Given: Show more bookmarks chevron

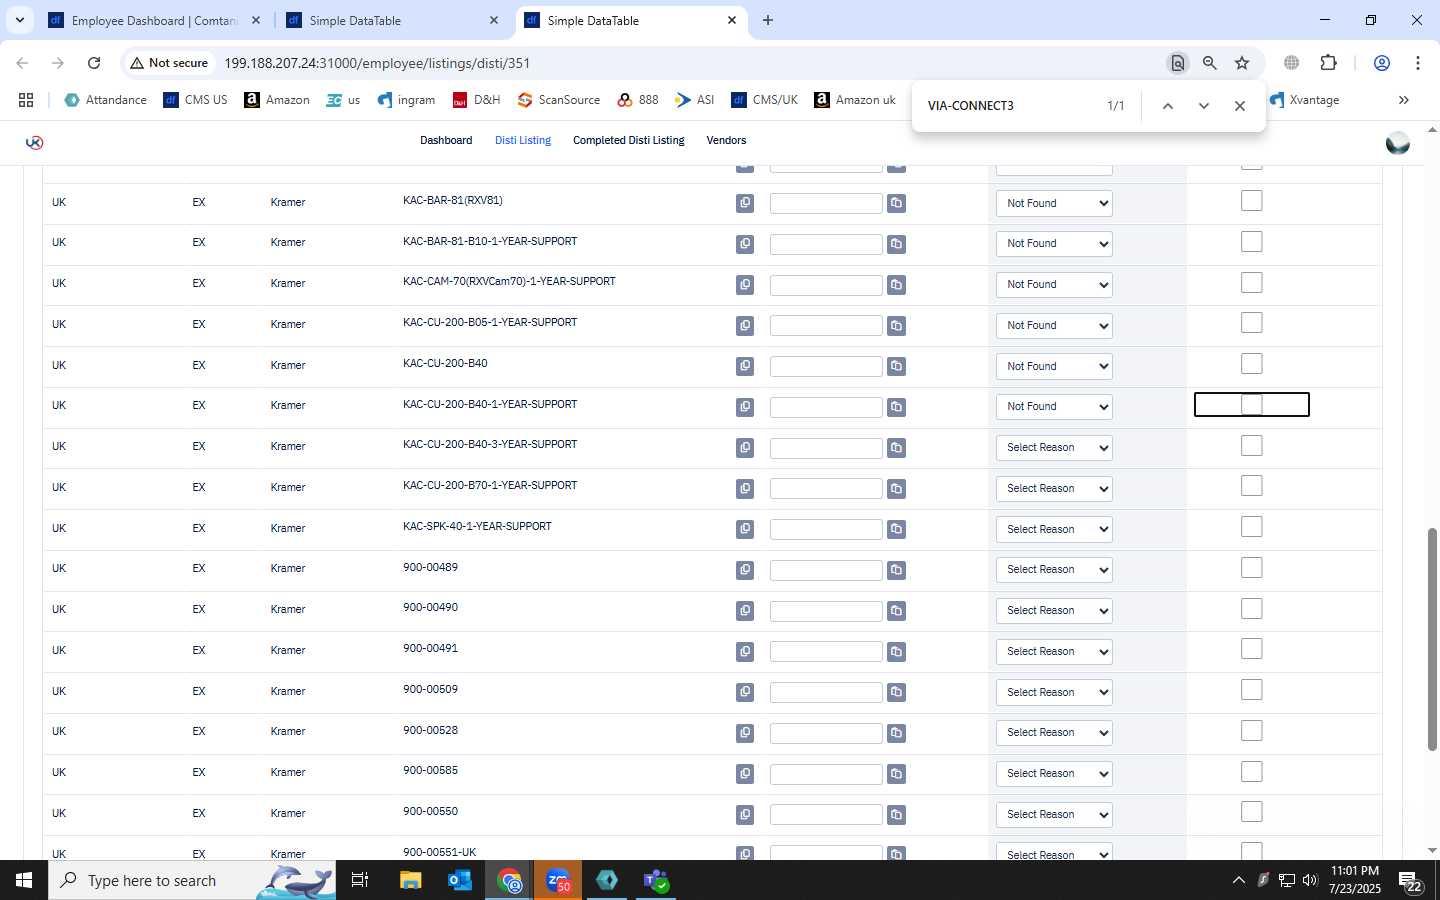Looking at the screenshot, I should (1404, 100).
